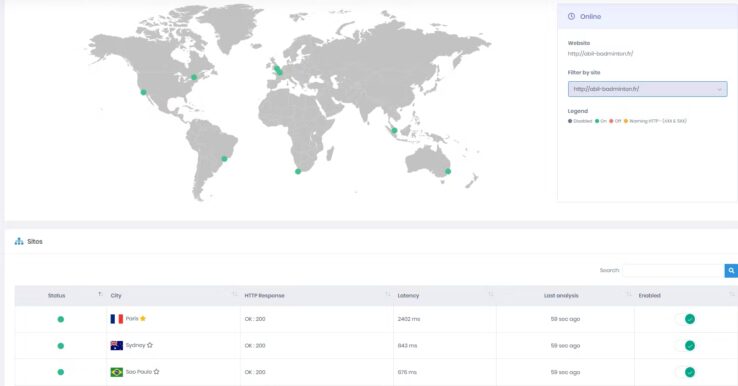Click the gold favorite star next to Paris
The width and height of the screenshot is (738, 386).
pyautogui.click(x=143, y=319)
